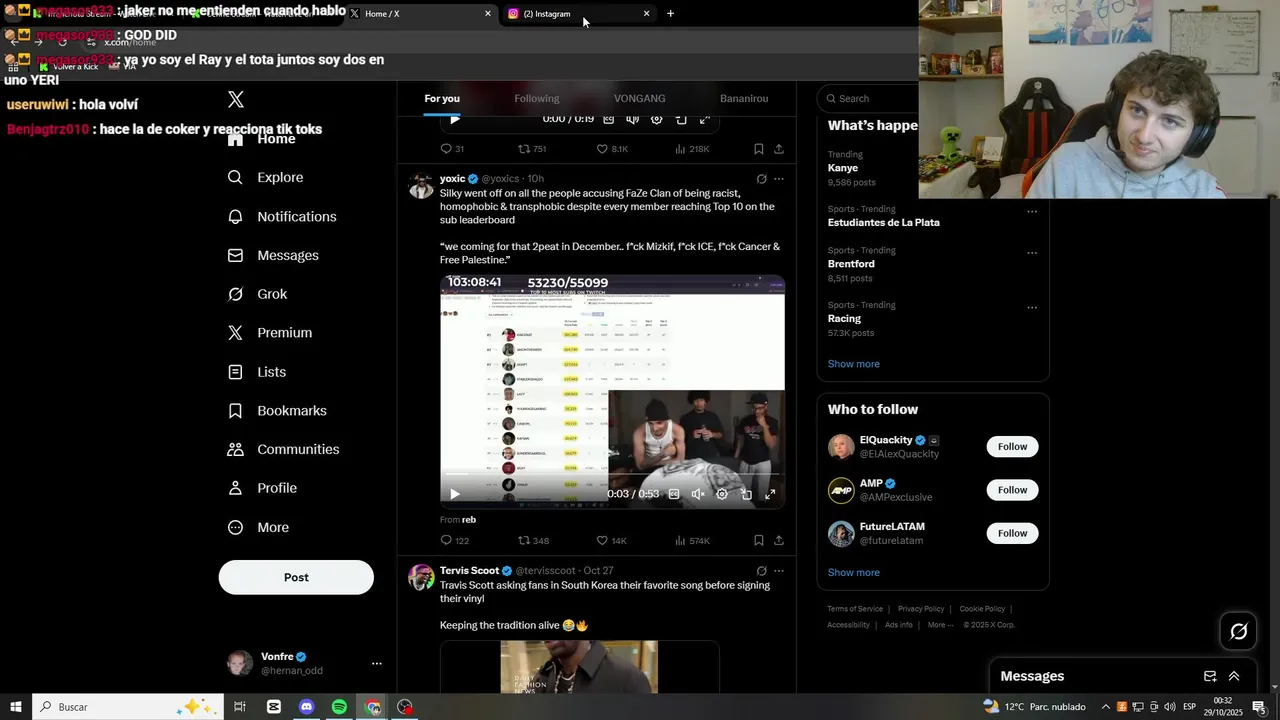Show hidden system tray icons
Viewport: 1280px width, 720px height.
click(1106, 707)
